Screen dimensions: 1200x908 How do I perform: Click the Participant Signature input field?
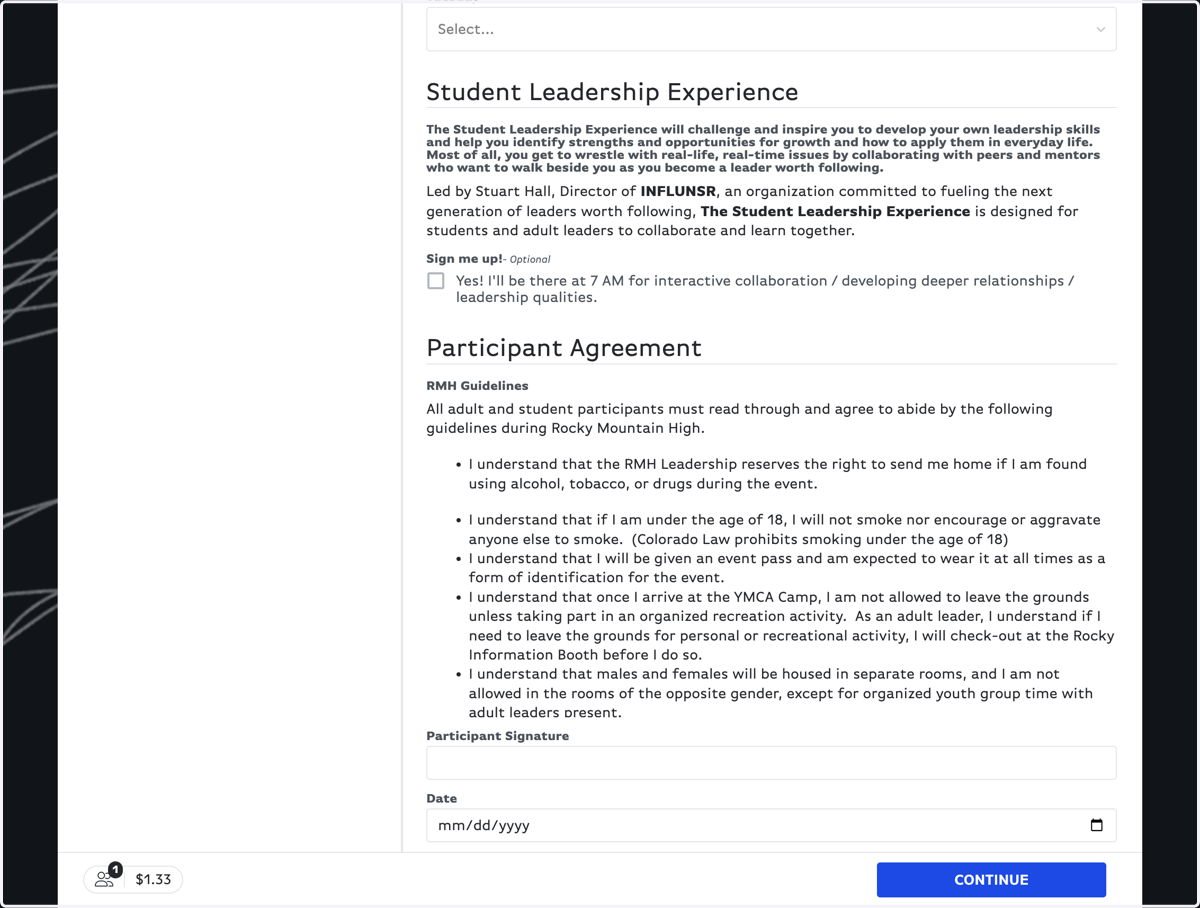(x=771, y=763)
